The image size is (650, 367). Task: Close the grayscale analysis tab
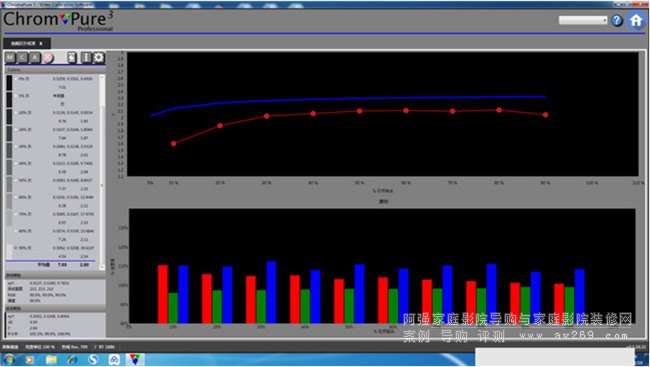41,44
